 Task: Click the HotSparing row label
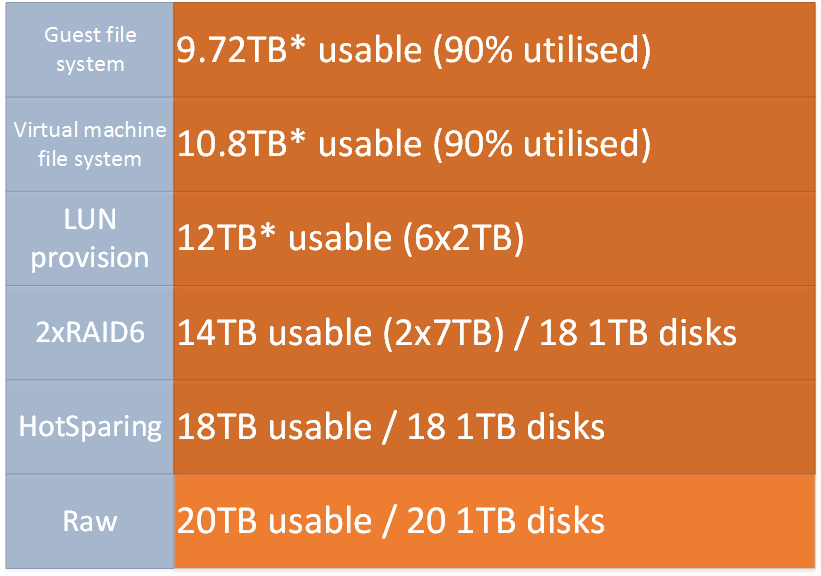[x=90, y=427]
